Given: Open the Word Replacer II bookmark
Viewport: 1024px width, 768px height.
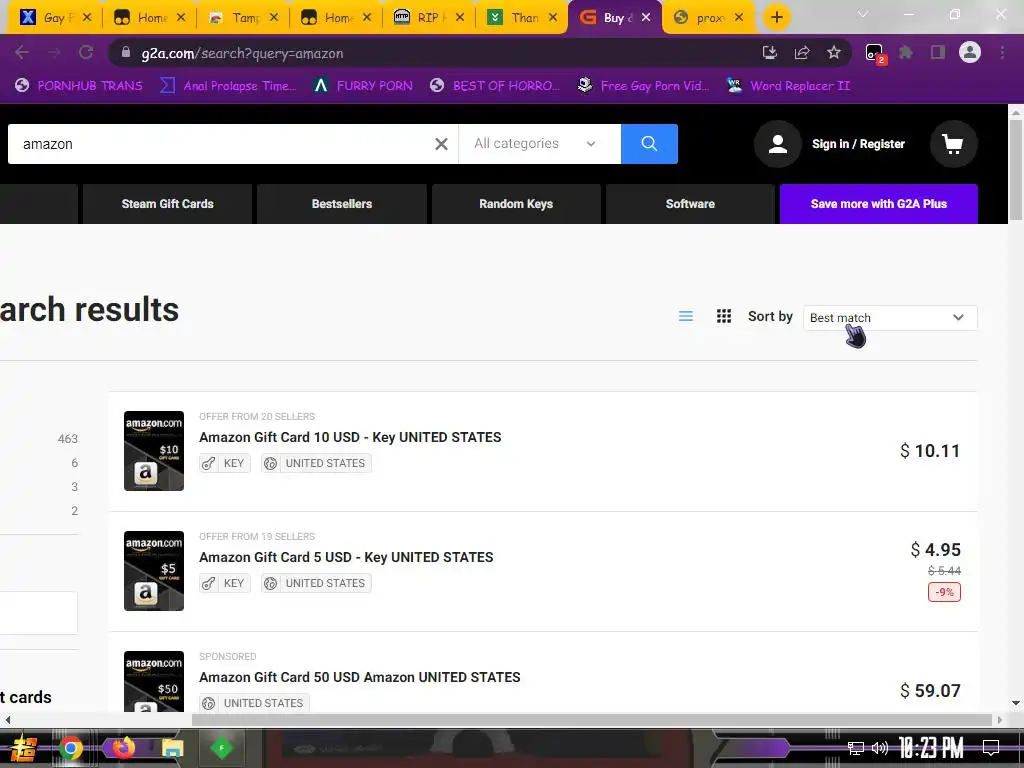Looking at the screenshot, I should click(788, 86).
